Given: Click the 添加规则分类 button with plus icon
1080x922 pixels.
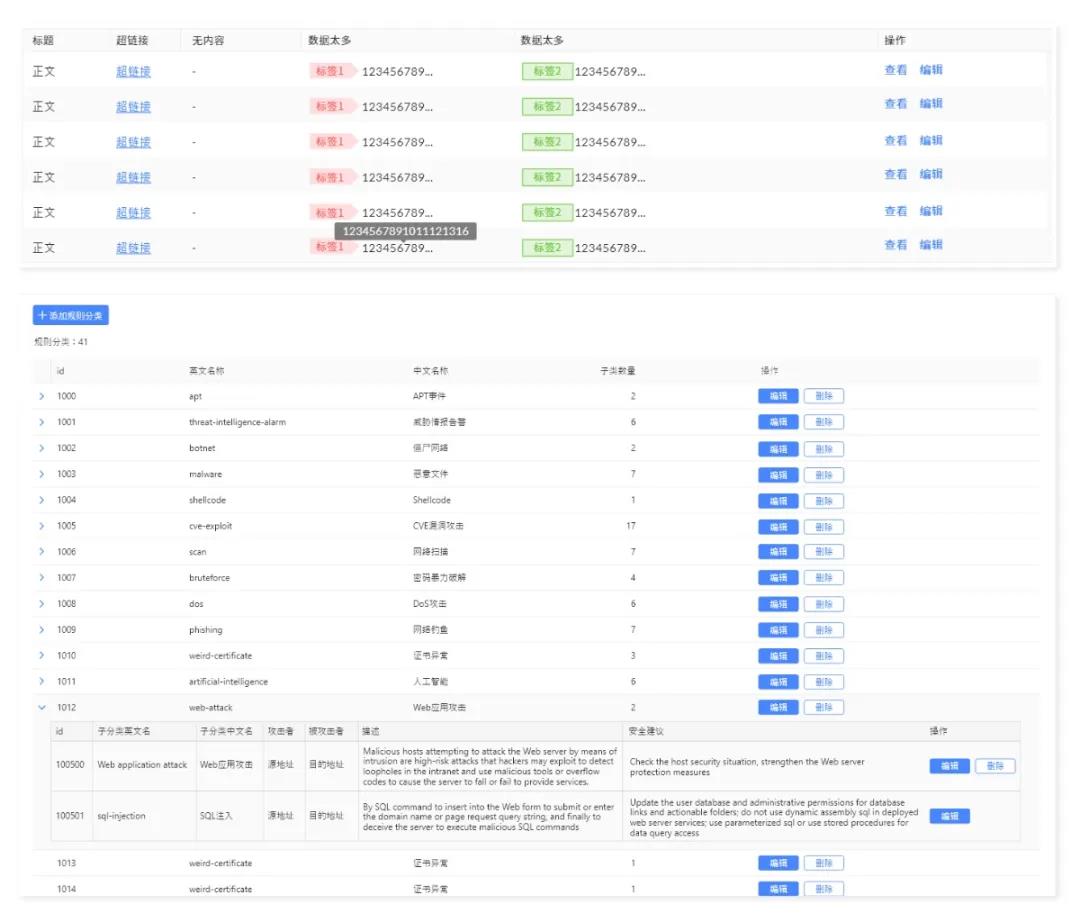Looking at the screenshot, I should (x=70, y=315).
